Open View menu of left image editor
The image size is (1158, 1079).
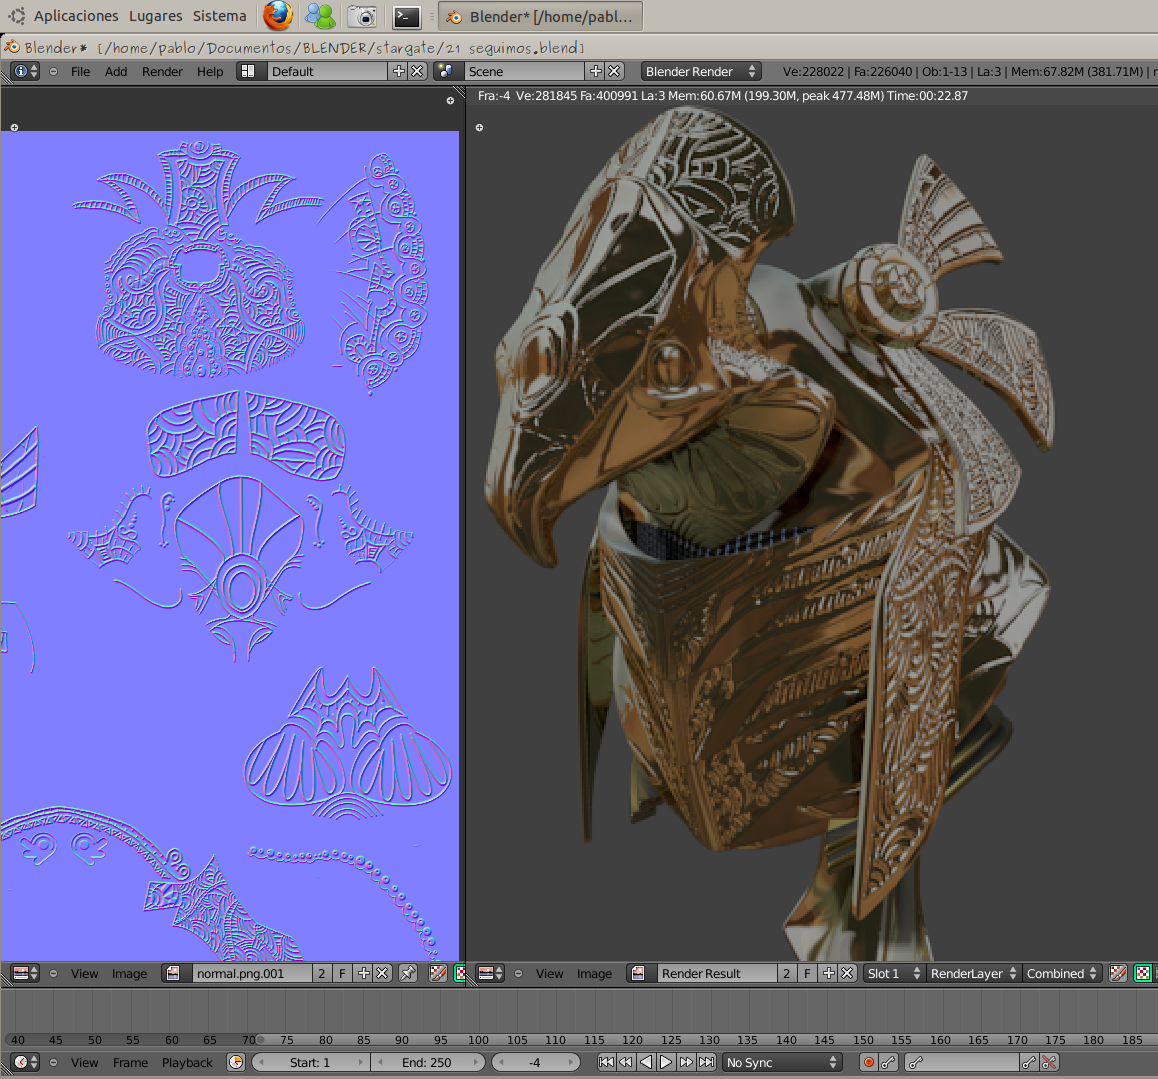84,974
